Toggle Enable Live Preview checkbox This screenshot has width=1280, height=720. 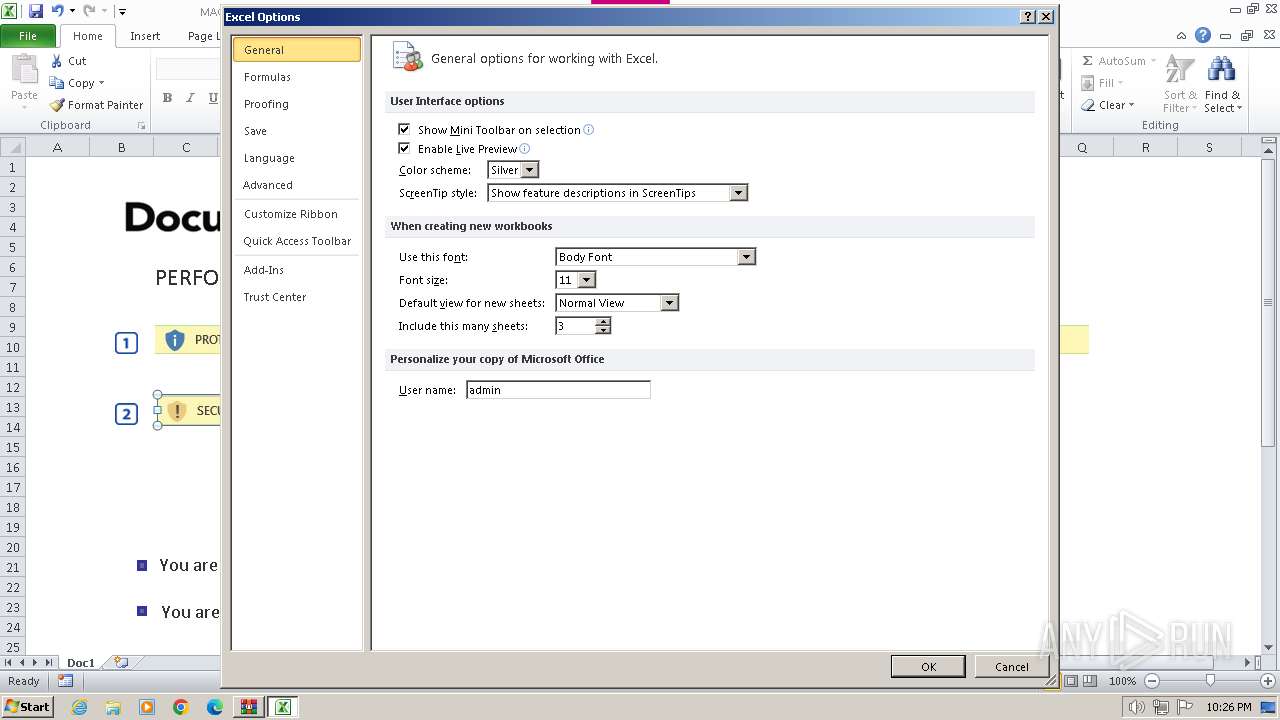click(x=404, y=149)
